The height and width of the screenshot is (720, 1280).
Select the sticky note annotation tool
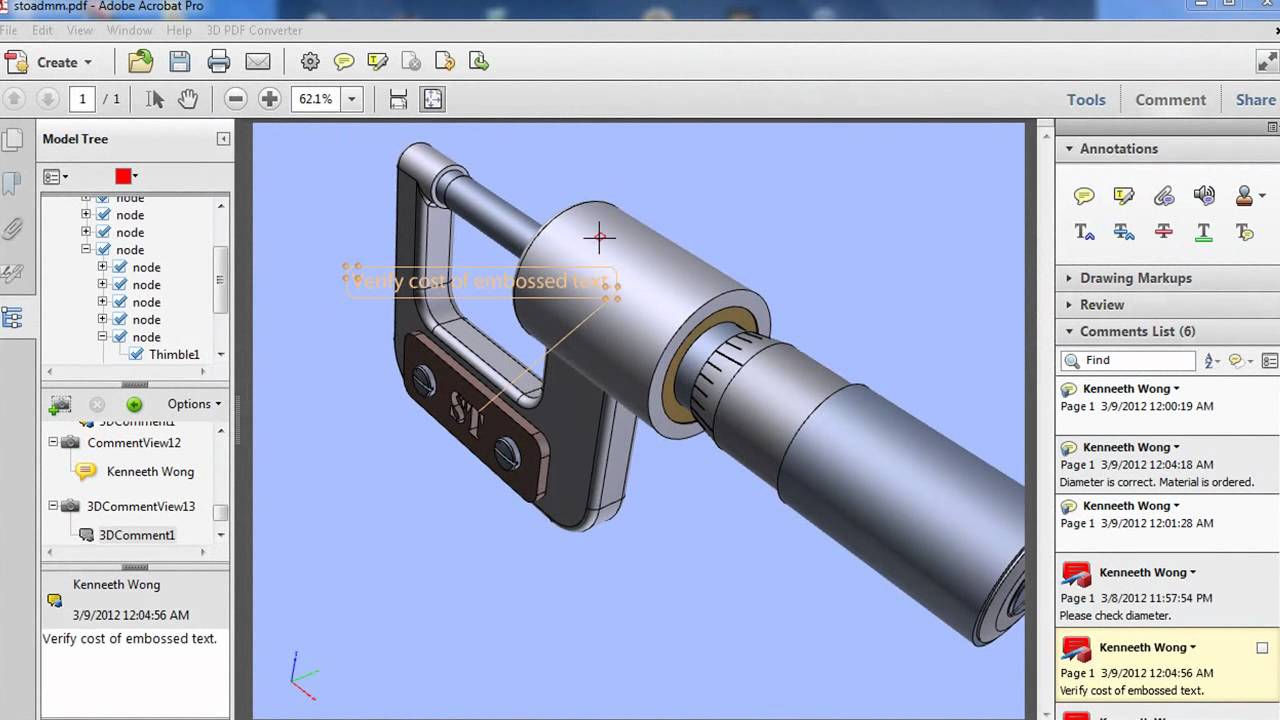(1084, 196)
